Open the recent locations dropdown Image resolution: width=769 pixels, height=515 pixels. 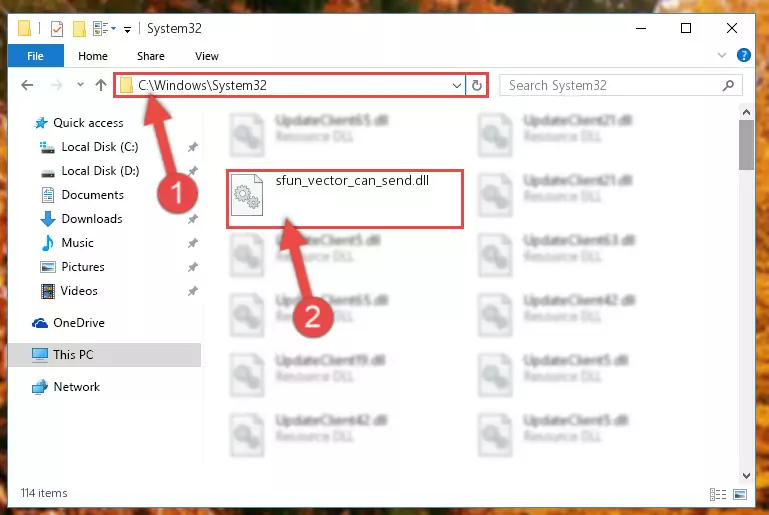click(80, 85)
